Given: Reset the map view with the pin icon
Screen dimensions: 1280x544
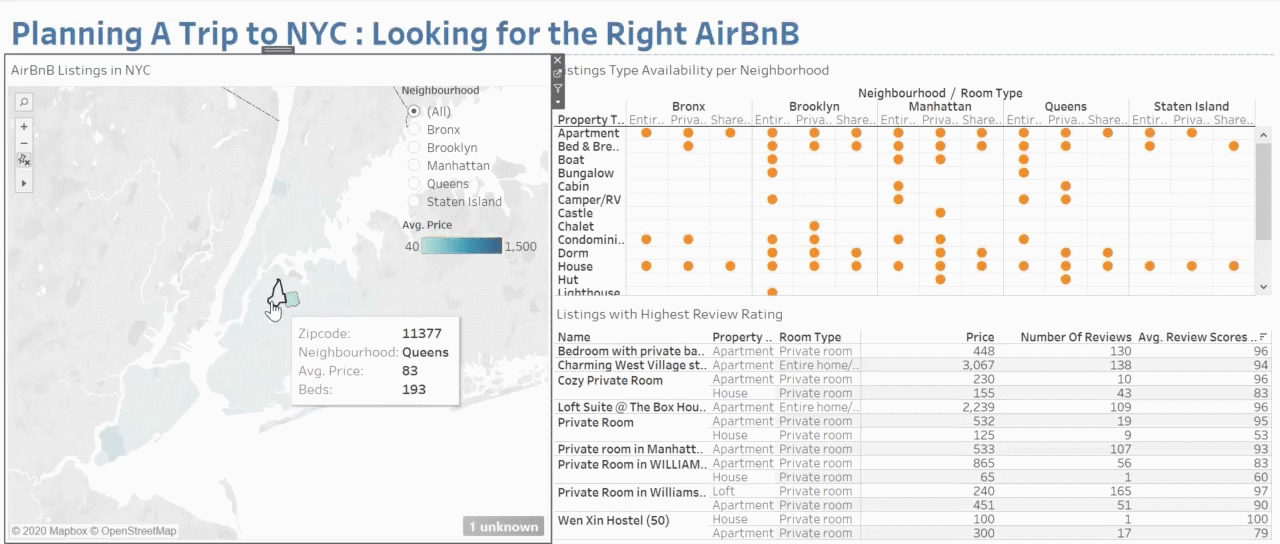Looking at the screenshot, I should tap(24, 159).
